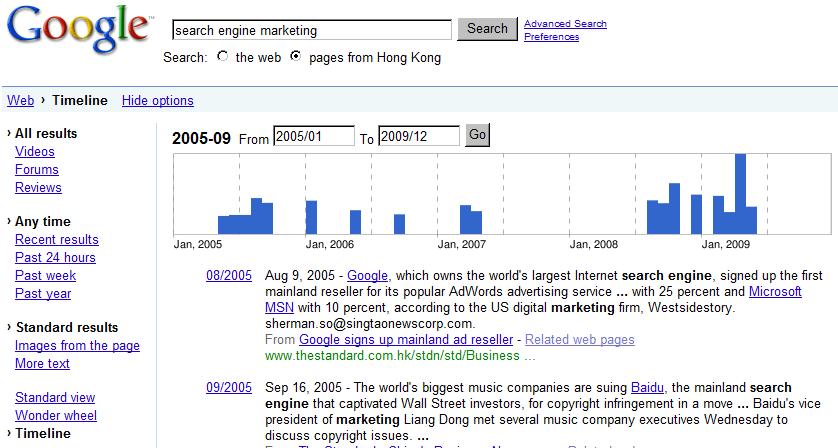
Task: Choose More text option
Action: click(42, 364)
